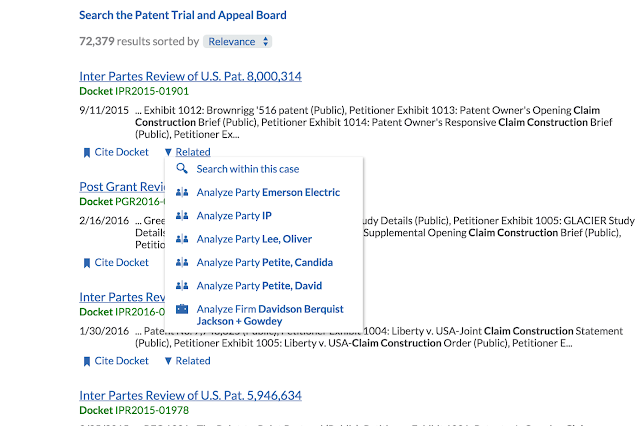The height and width of the screenshot is (426, 640).
Task: Click the party icon beside Petite, Candida
Action: [182, 262]
